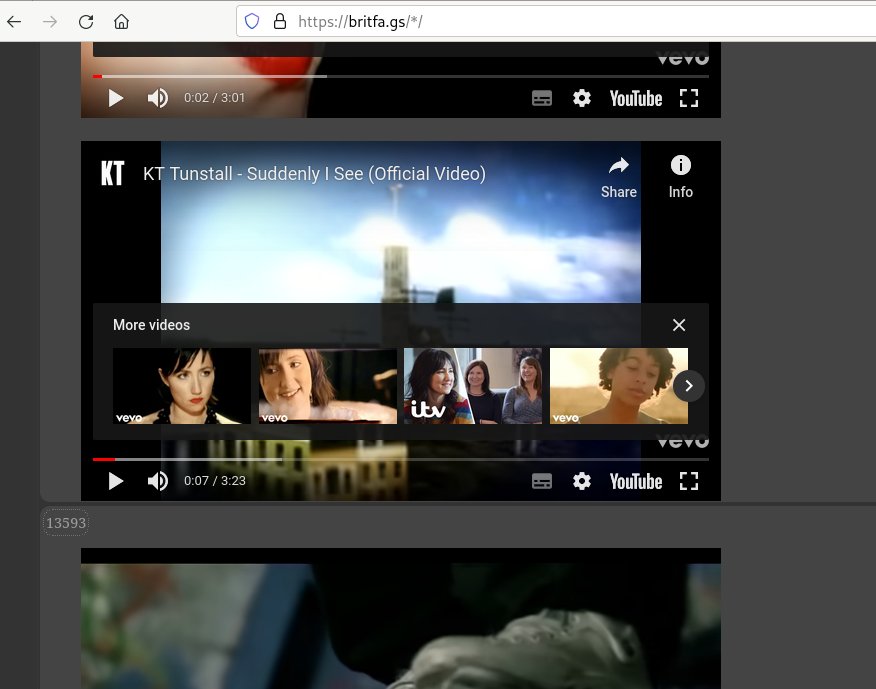Go back to the previous page
This screenshot has width=876, height=689.
(14, 22)
